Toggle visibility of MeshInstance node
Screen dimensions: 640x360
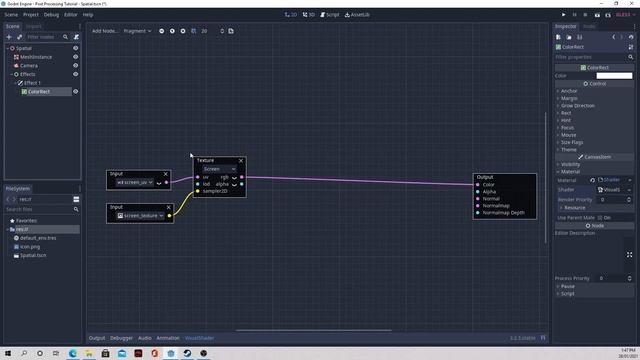pyautogui.click(x=76, y=57)
